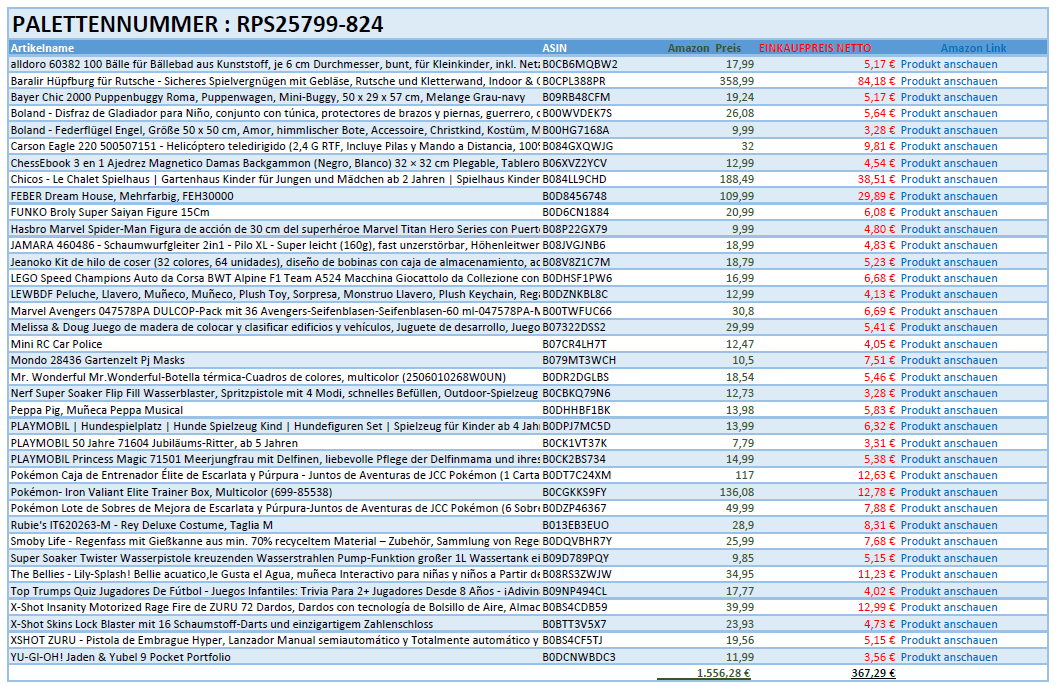Click the Amazon Link column header
Image resolution: width=1058 pixels, height=690 pixels.
pyautogui.click(x=973, y=48)
